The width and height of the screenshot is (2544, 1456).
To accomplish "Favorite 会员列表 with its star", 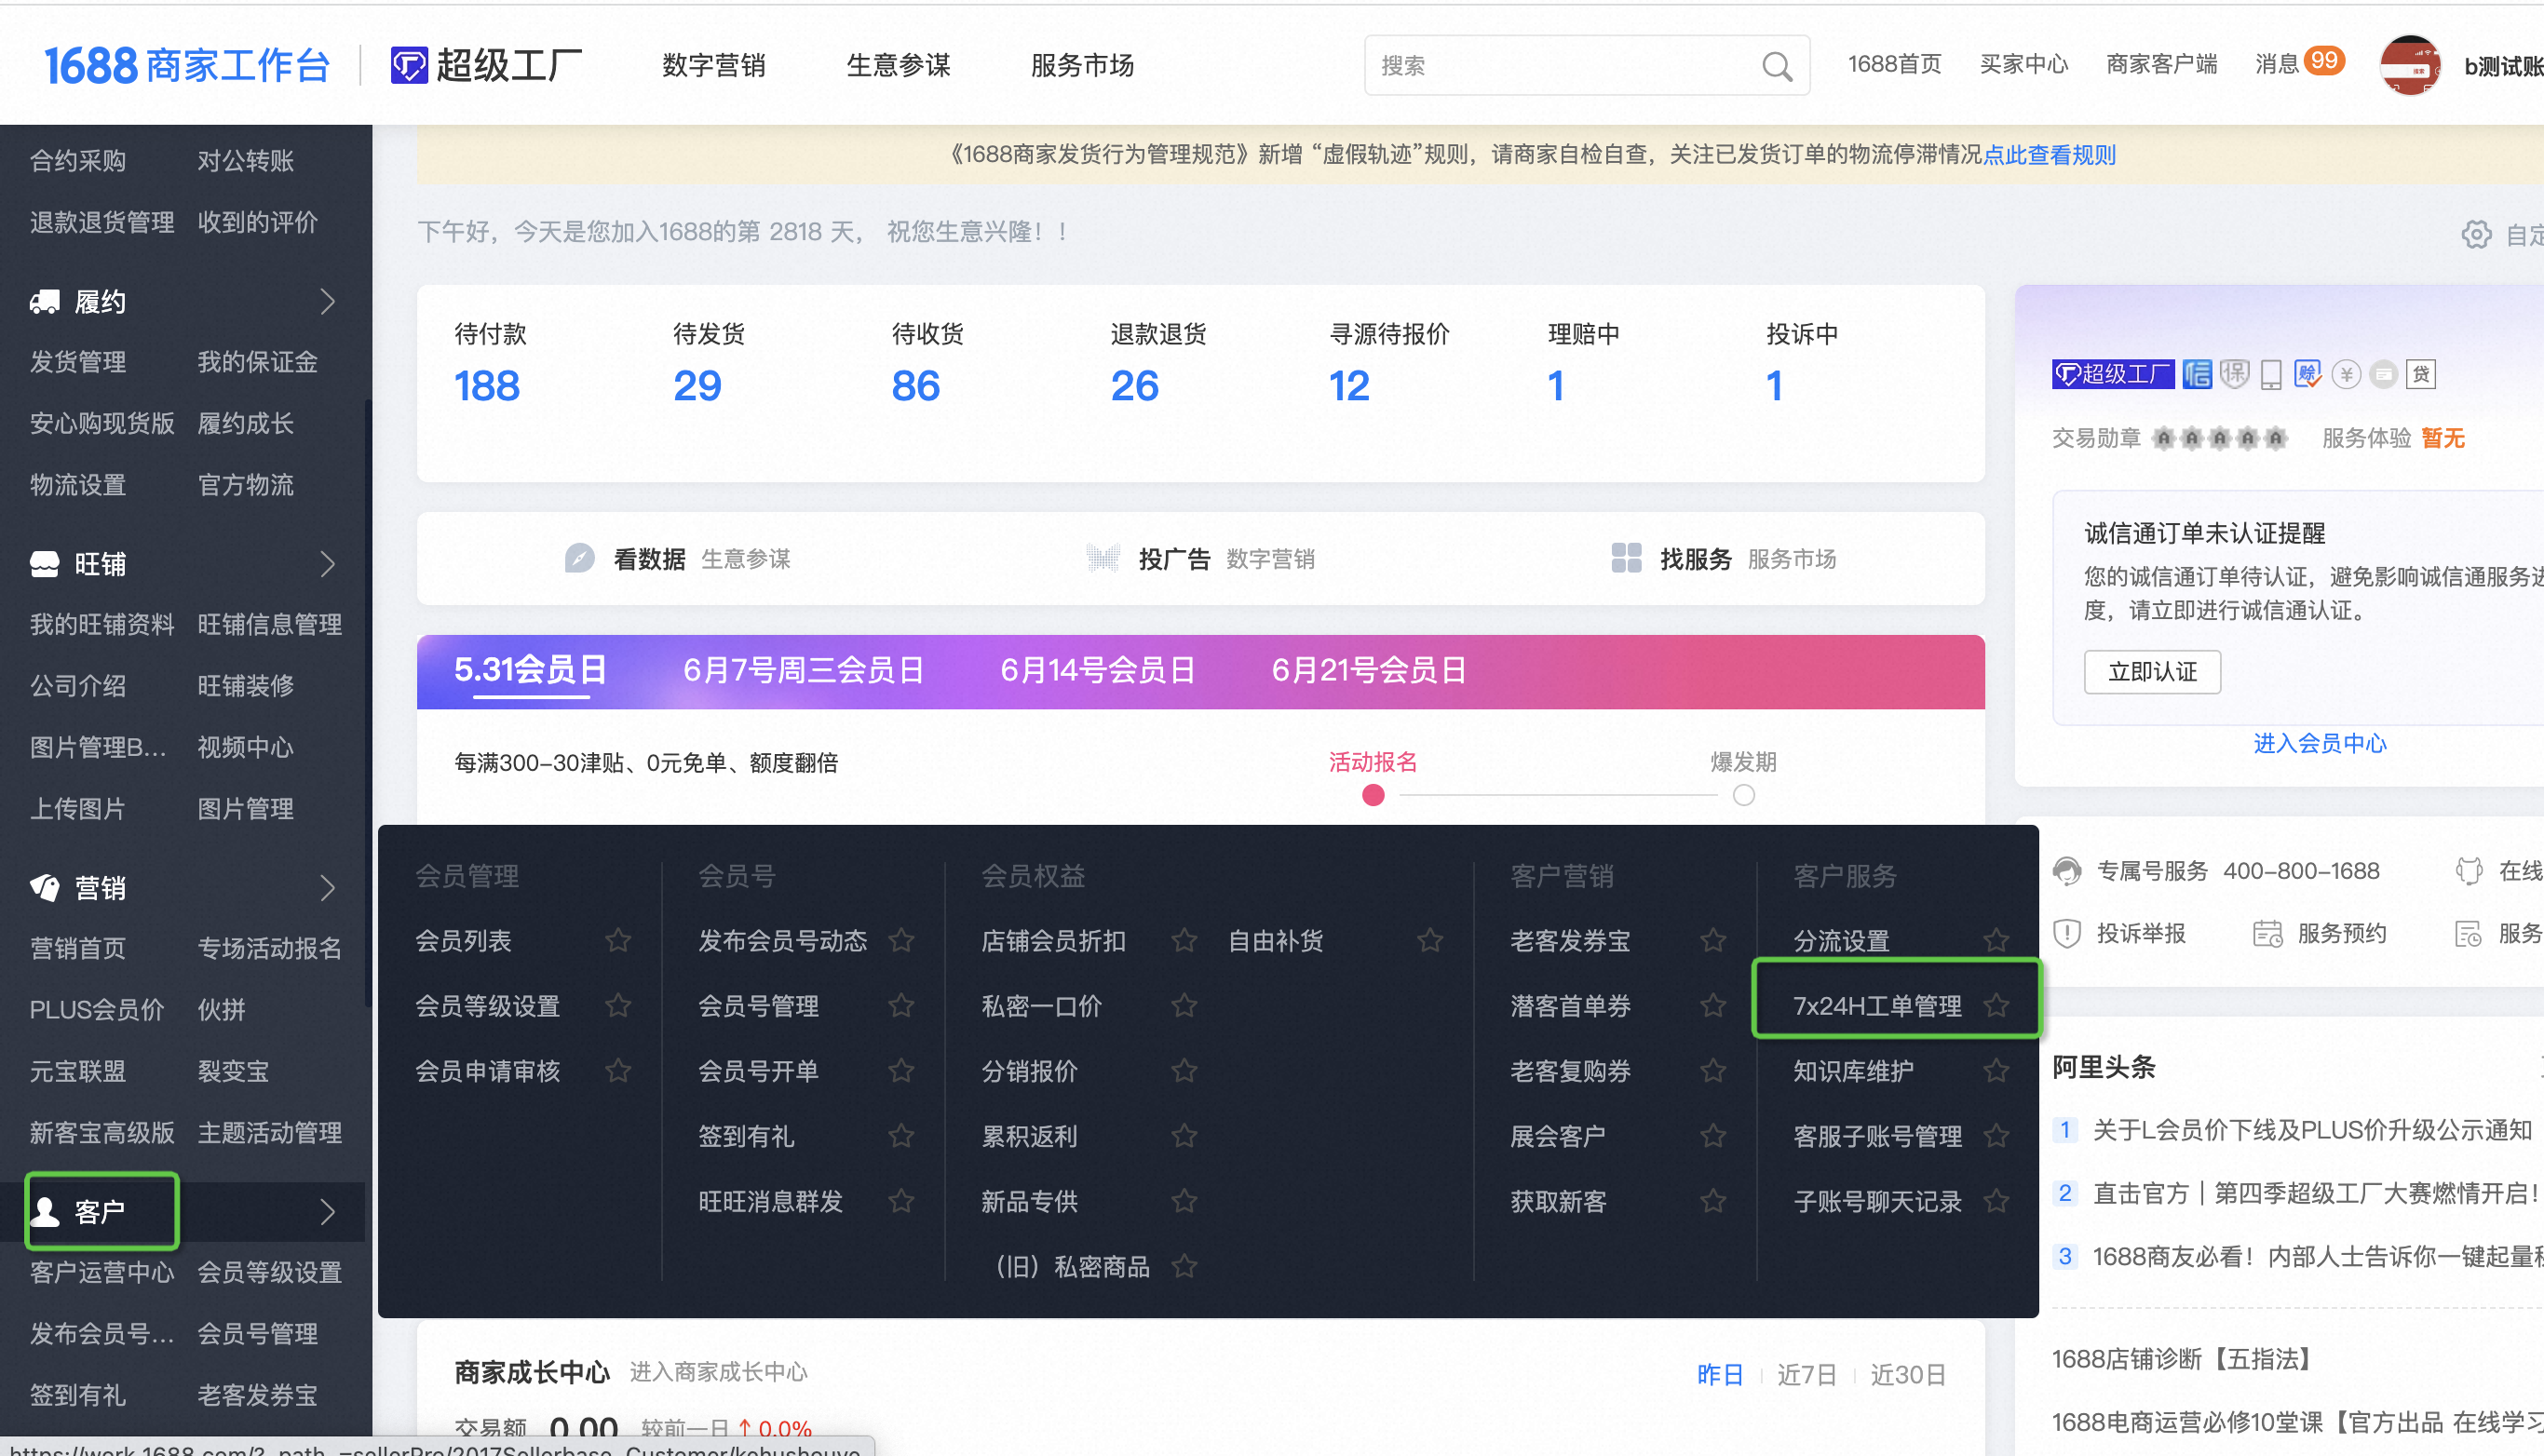I will point(618,940).
